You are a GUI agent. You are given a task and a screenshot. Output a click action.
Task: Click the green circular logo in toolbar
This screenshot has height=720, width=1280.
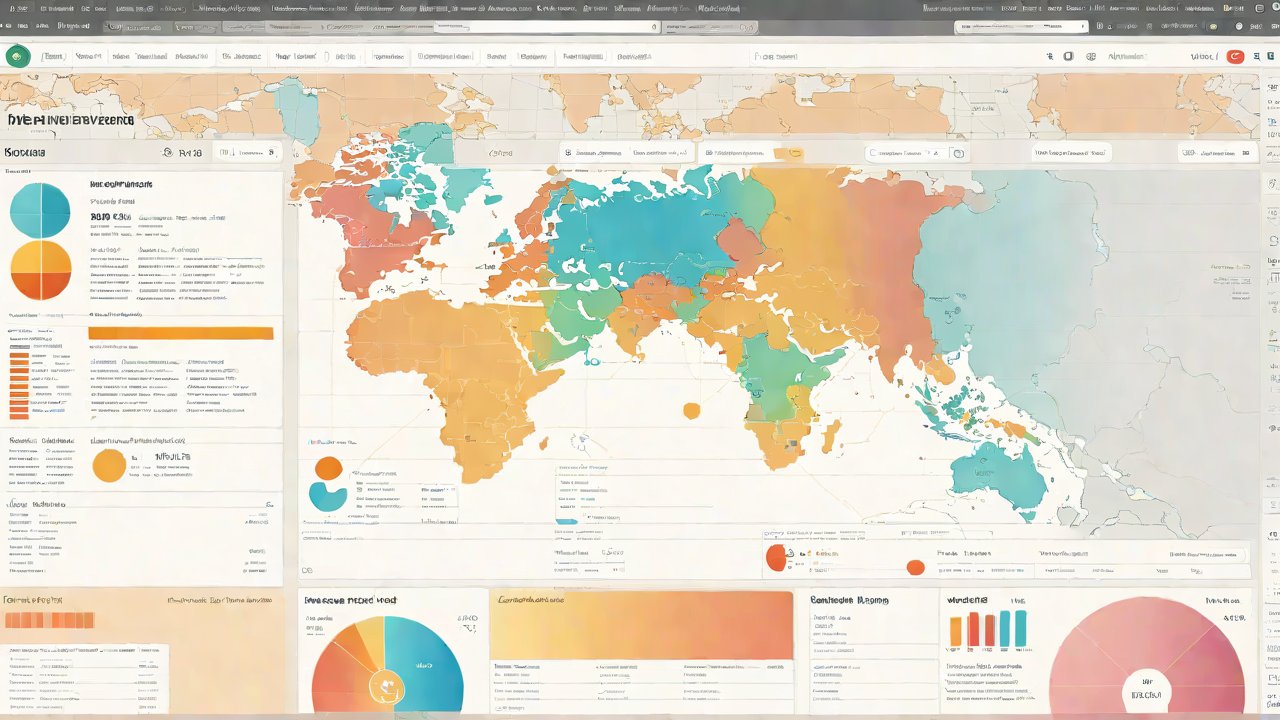18,57
